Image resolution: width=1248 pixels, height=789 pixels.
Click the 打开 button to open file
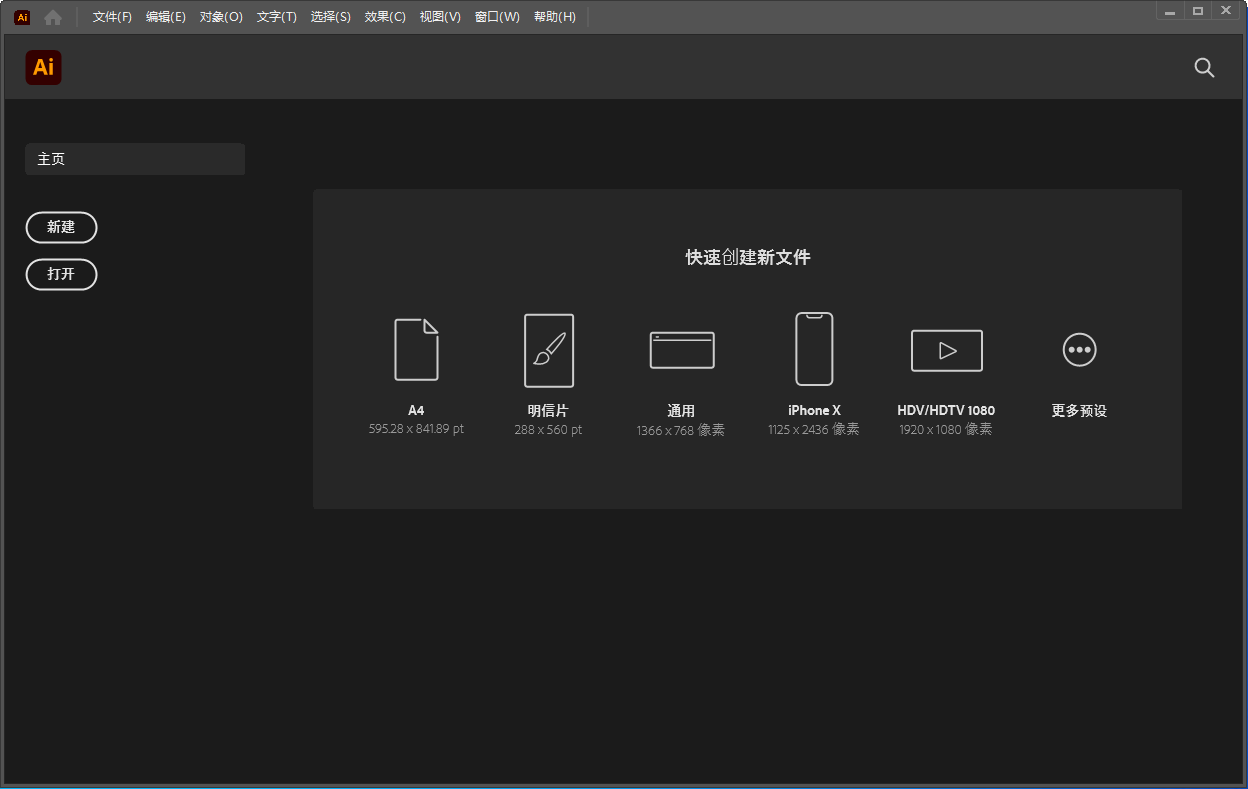61,274
